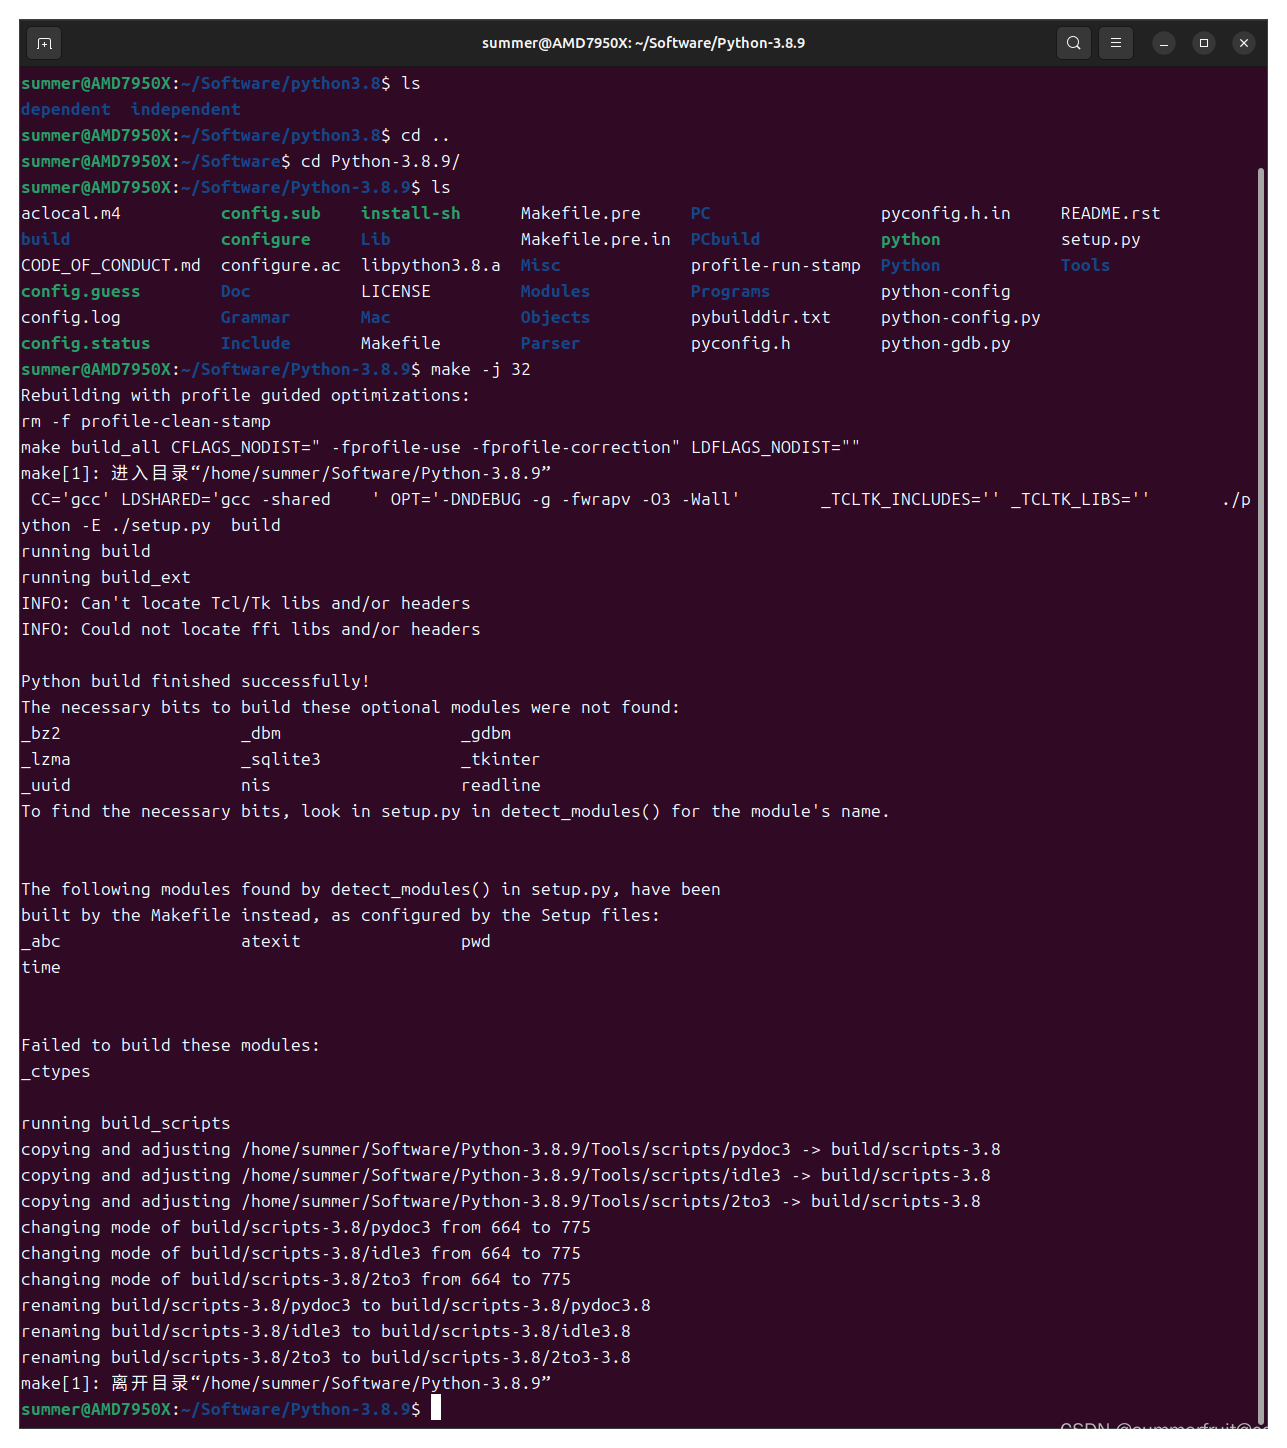Viewport: 1287px width, 1448px height.
Task: Click the 'Parser' directory name
Action: pyautogui.click(x=551, y=343)
